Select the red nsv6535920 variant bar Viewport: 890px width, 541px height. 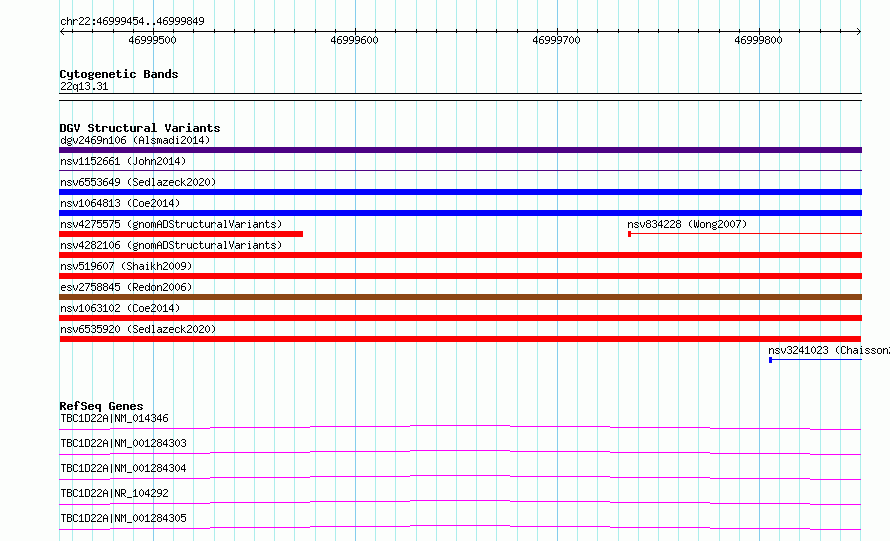point(460,339)
